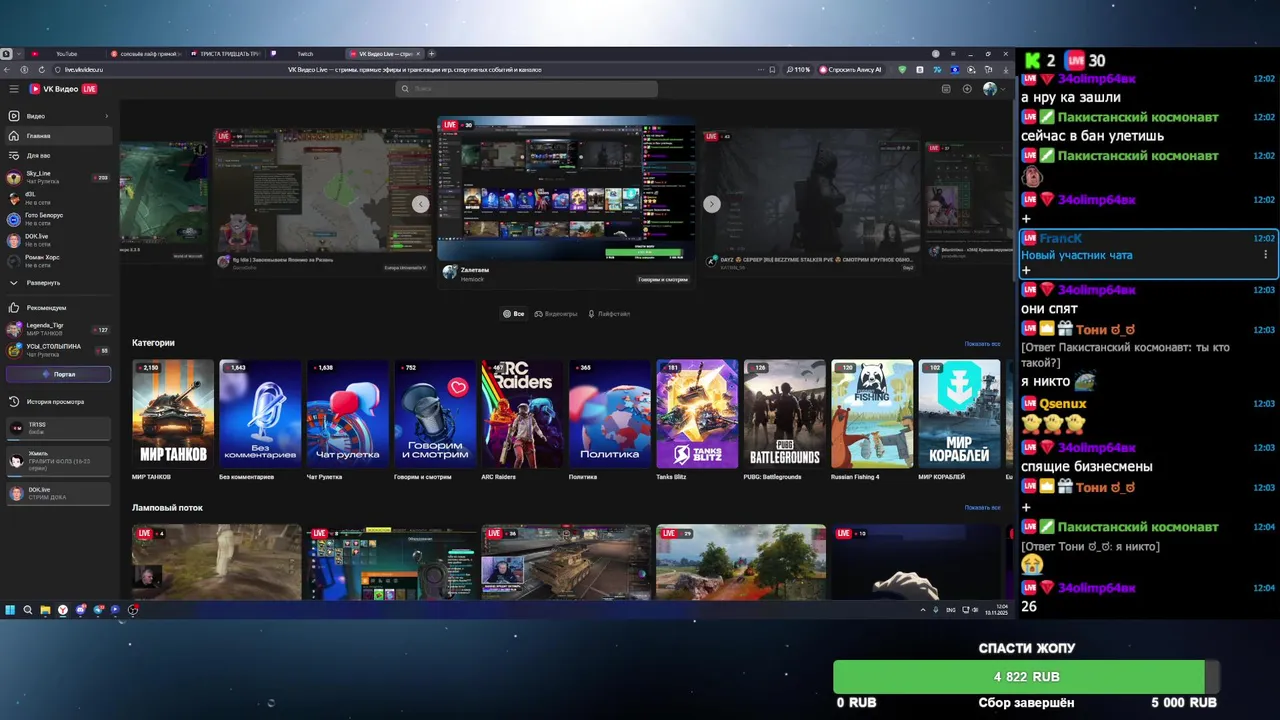This screenshot has width=1280, height=720.
Task: Click Спросить Алису AI button
Action: pos(851,70)
